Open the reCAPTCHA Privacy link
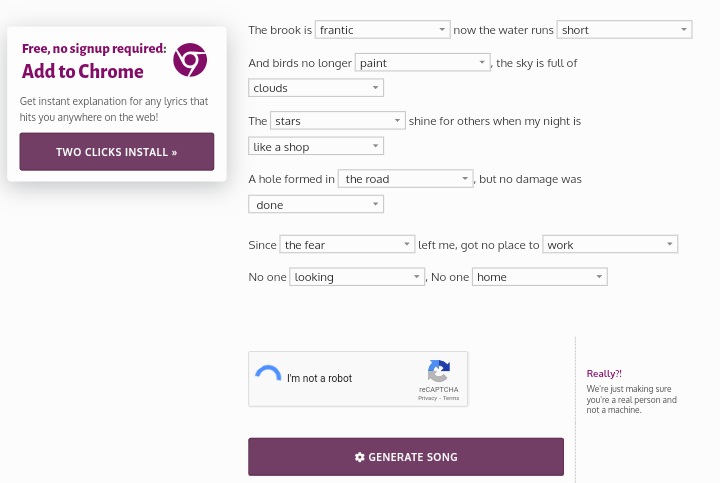This screenshot has width=720, height=483. [x=427, y=398]
